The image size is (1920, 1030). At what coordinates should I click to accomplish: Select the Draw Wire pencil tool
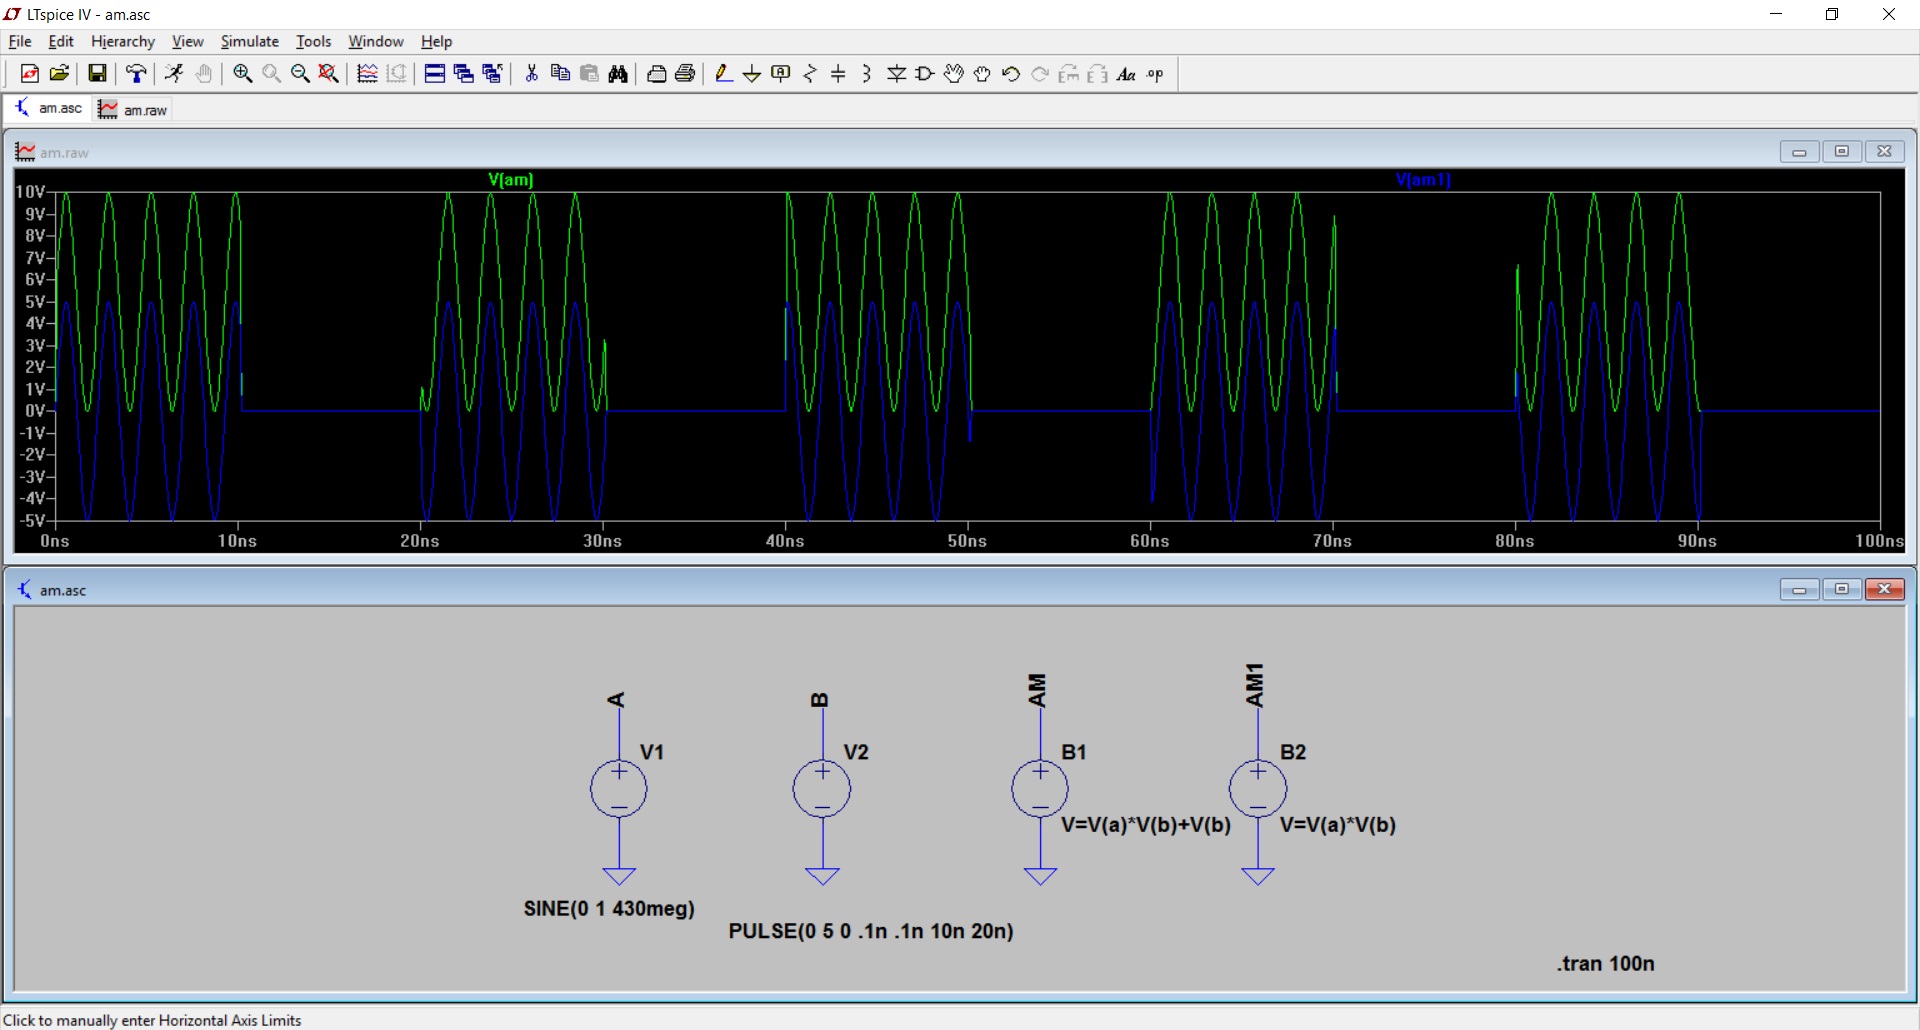point(724,74)
